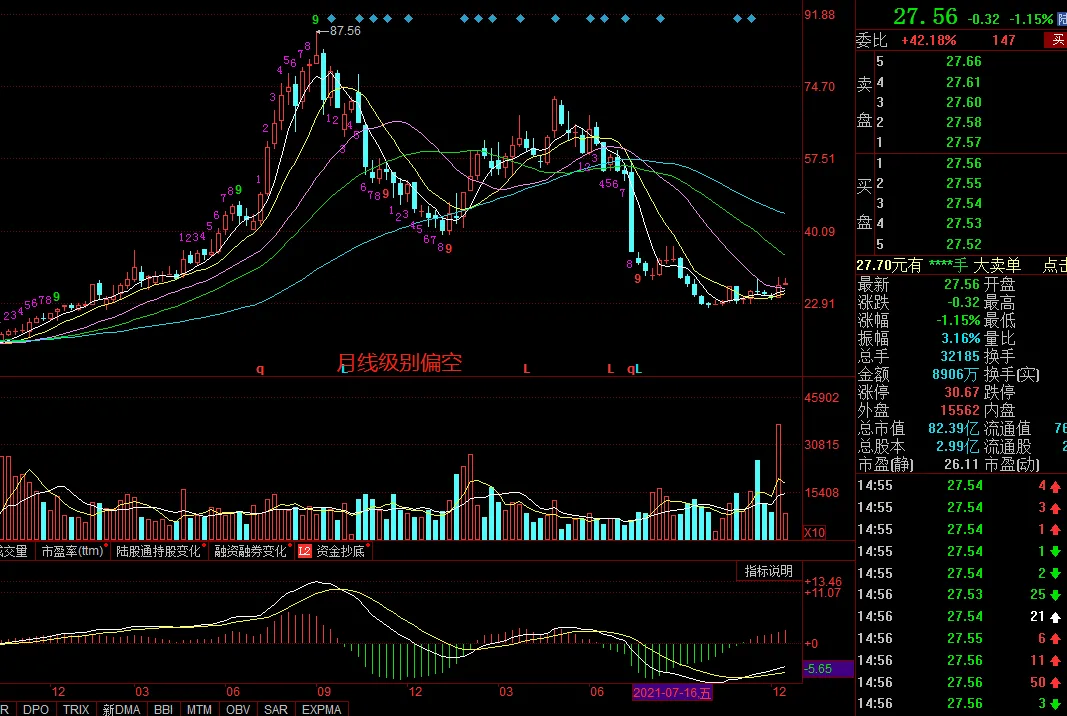Click the 总手 value 32185
Viewport: 1067px width, 716px height.
[959, 356]
